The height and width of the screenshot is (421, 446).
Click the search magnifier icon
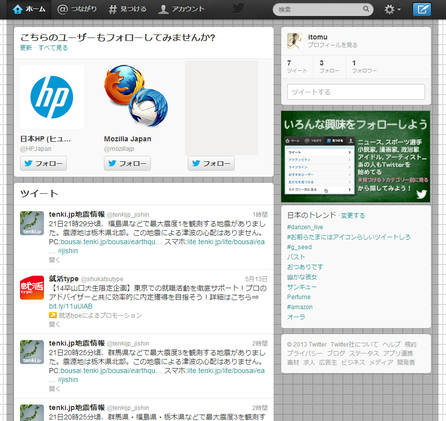366,9
